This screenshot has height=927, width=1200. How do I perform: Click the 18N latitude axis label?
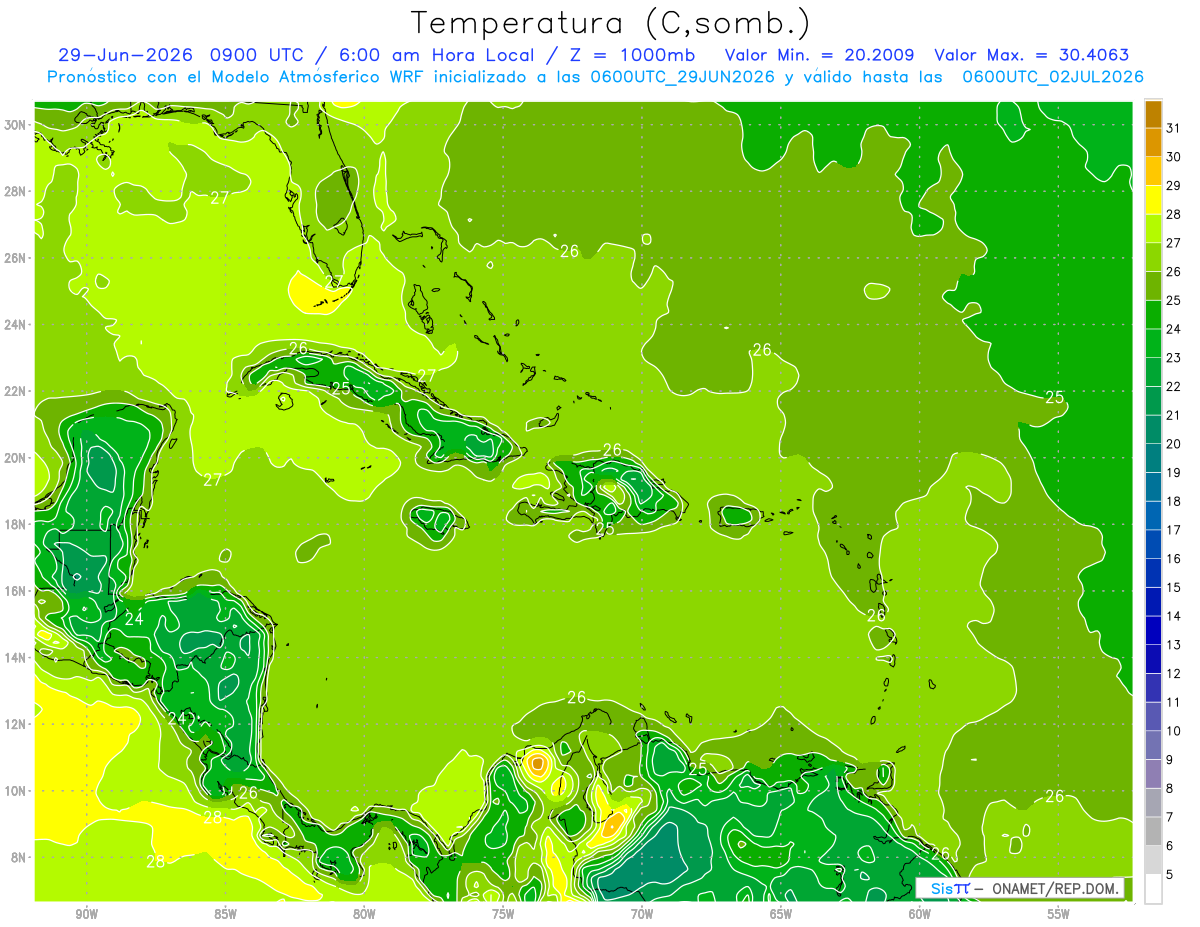15,524
